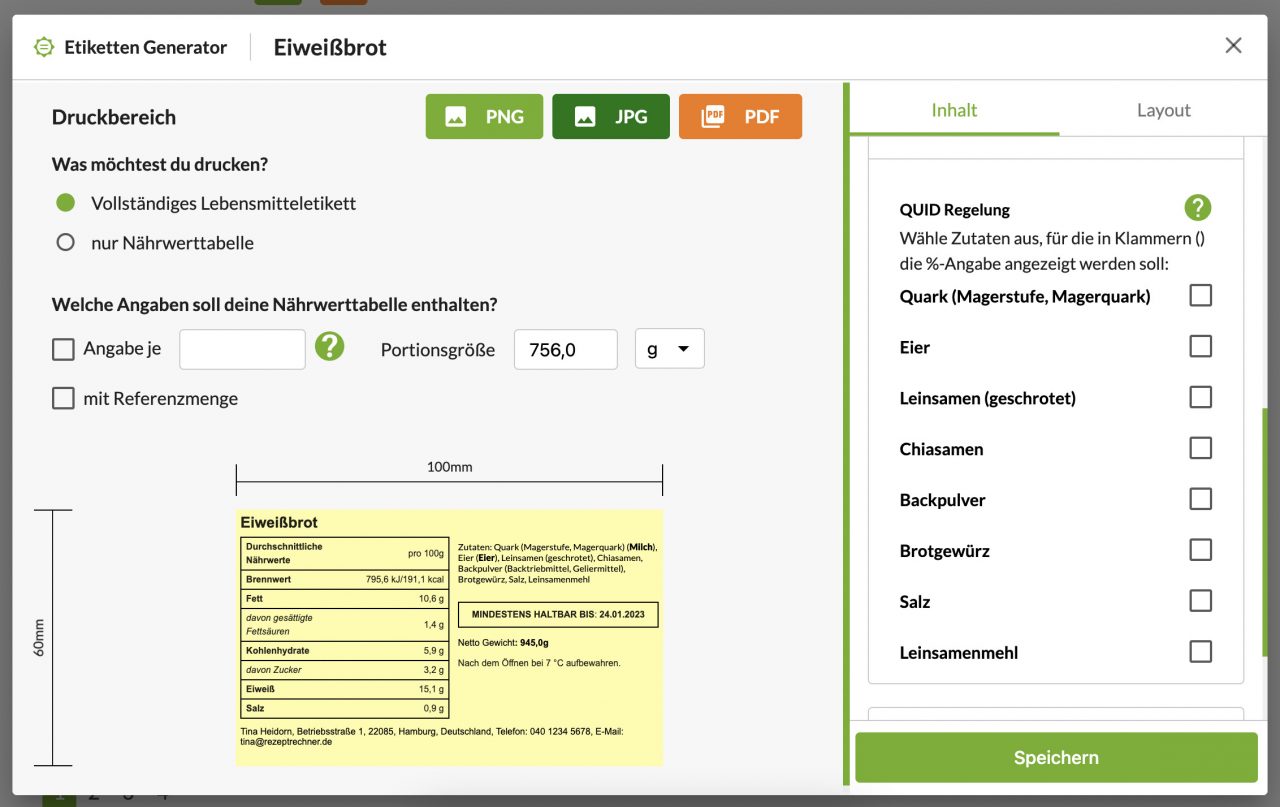This screenshot has height=807, width=1280.
Task: Open the unit dropdown showing g
Action: click(669, 348)
